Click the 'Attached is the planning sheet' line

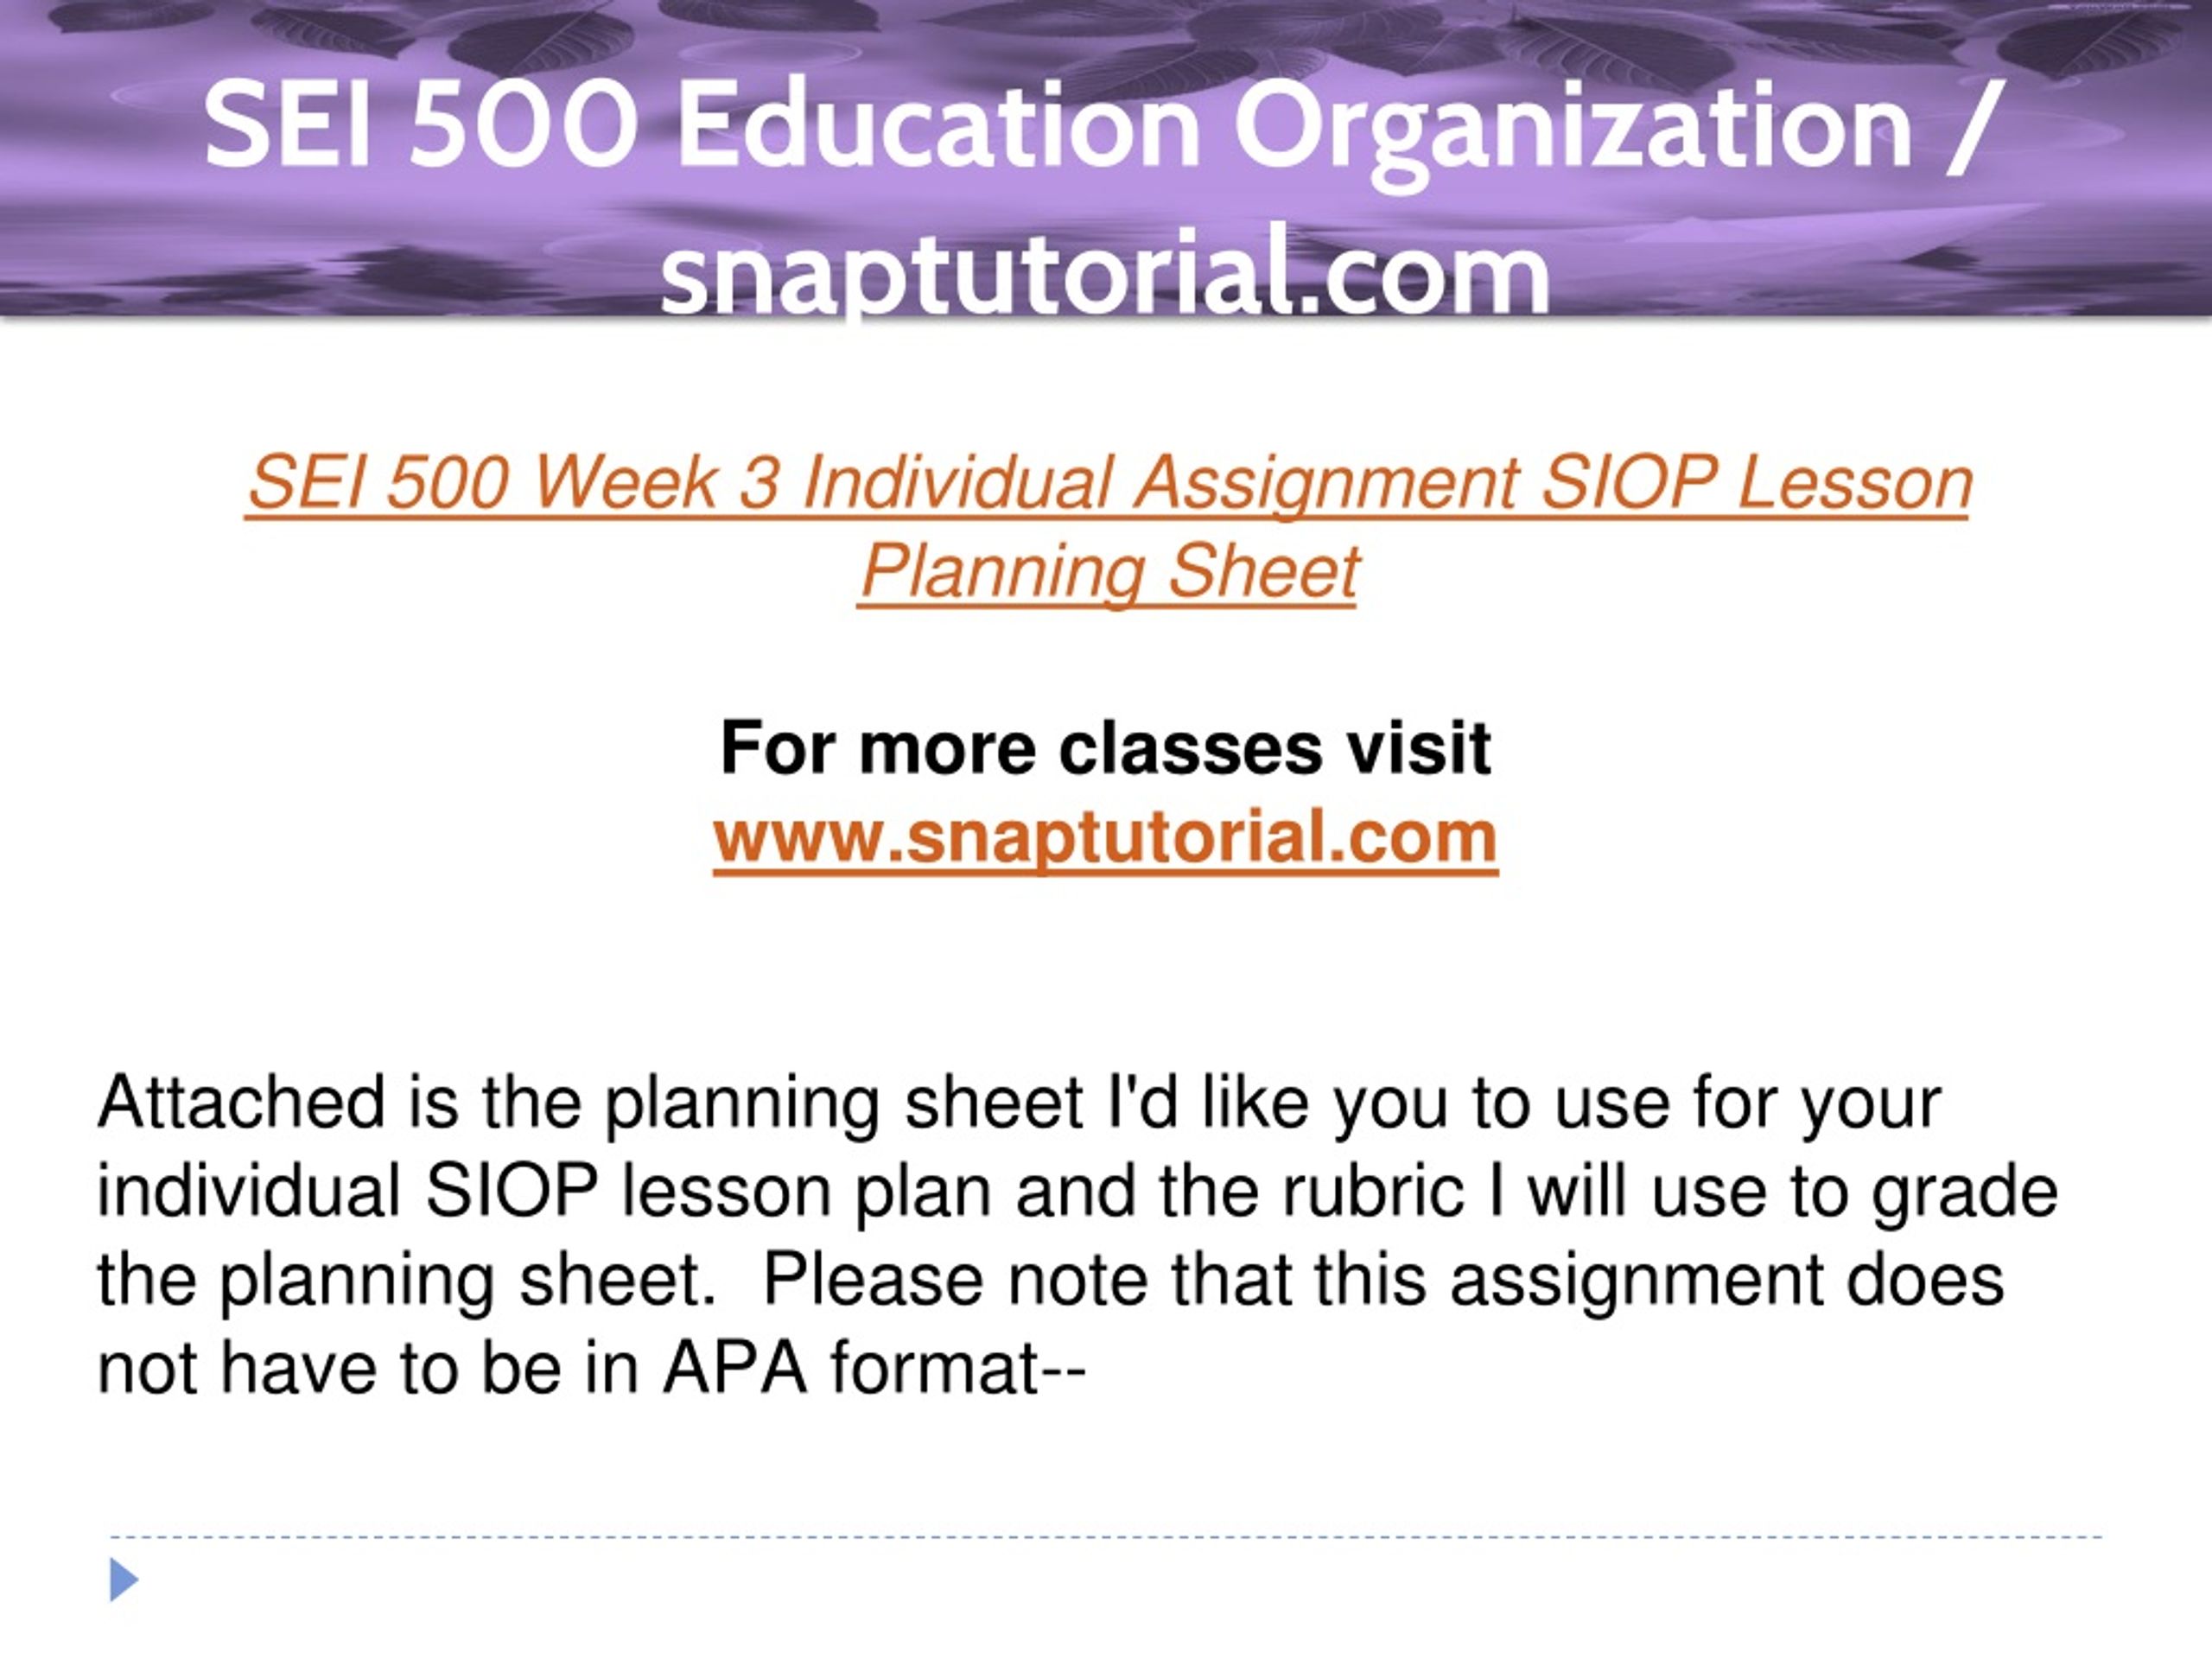(x=1019, y=1105)
